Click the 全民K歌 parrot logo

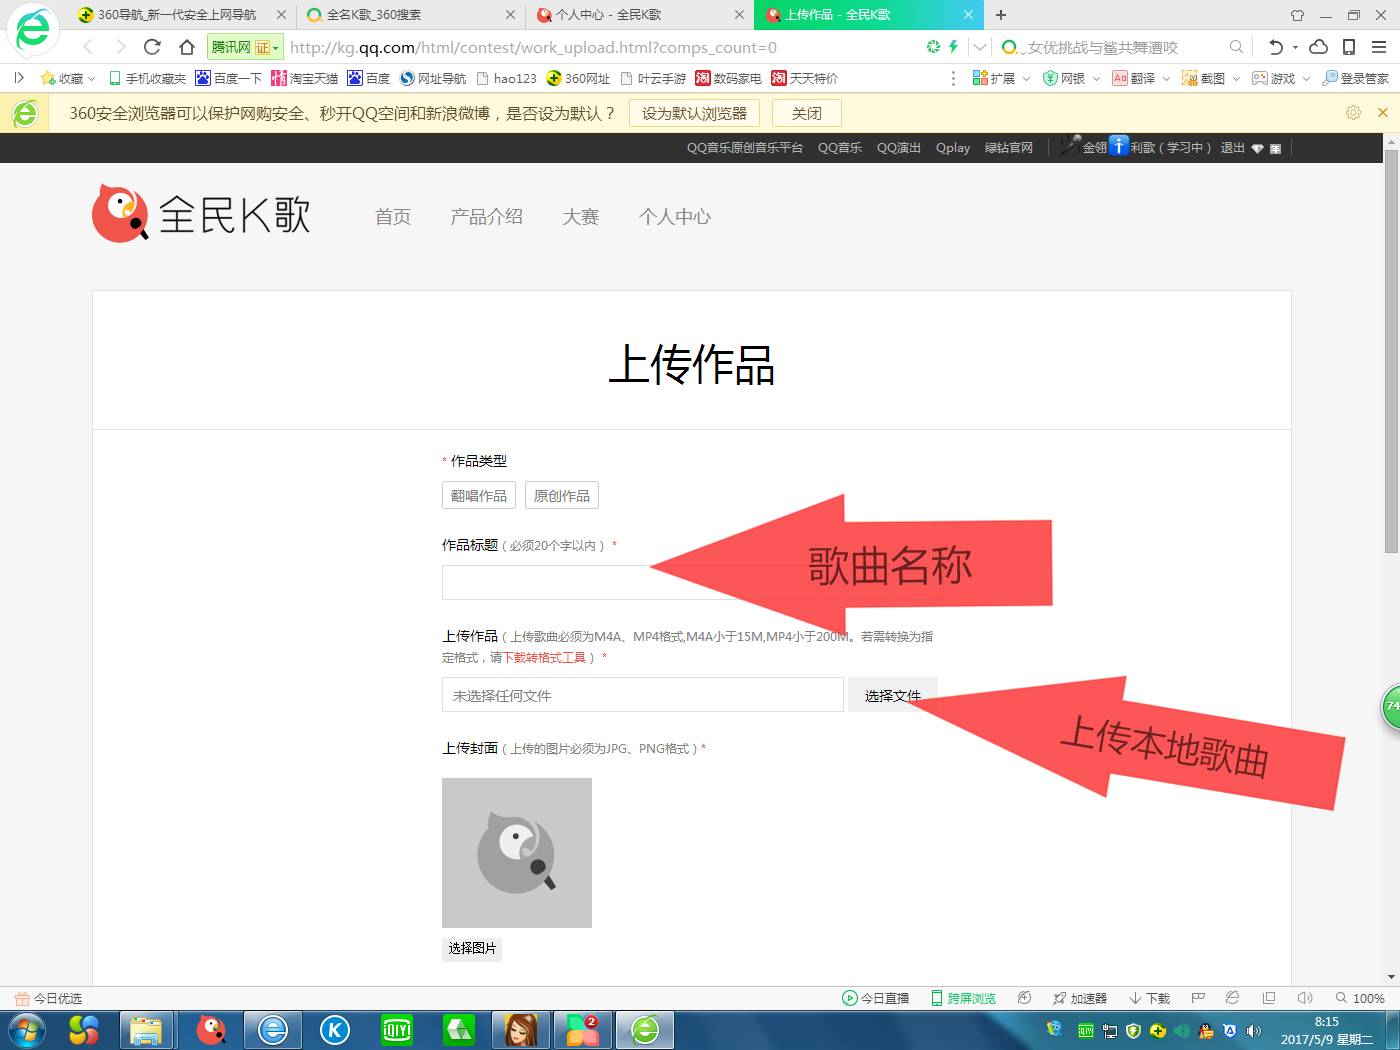click(x=121, y=213)
